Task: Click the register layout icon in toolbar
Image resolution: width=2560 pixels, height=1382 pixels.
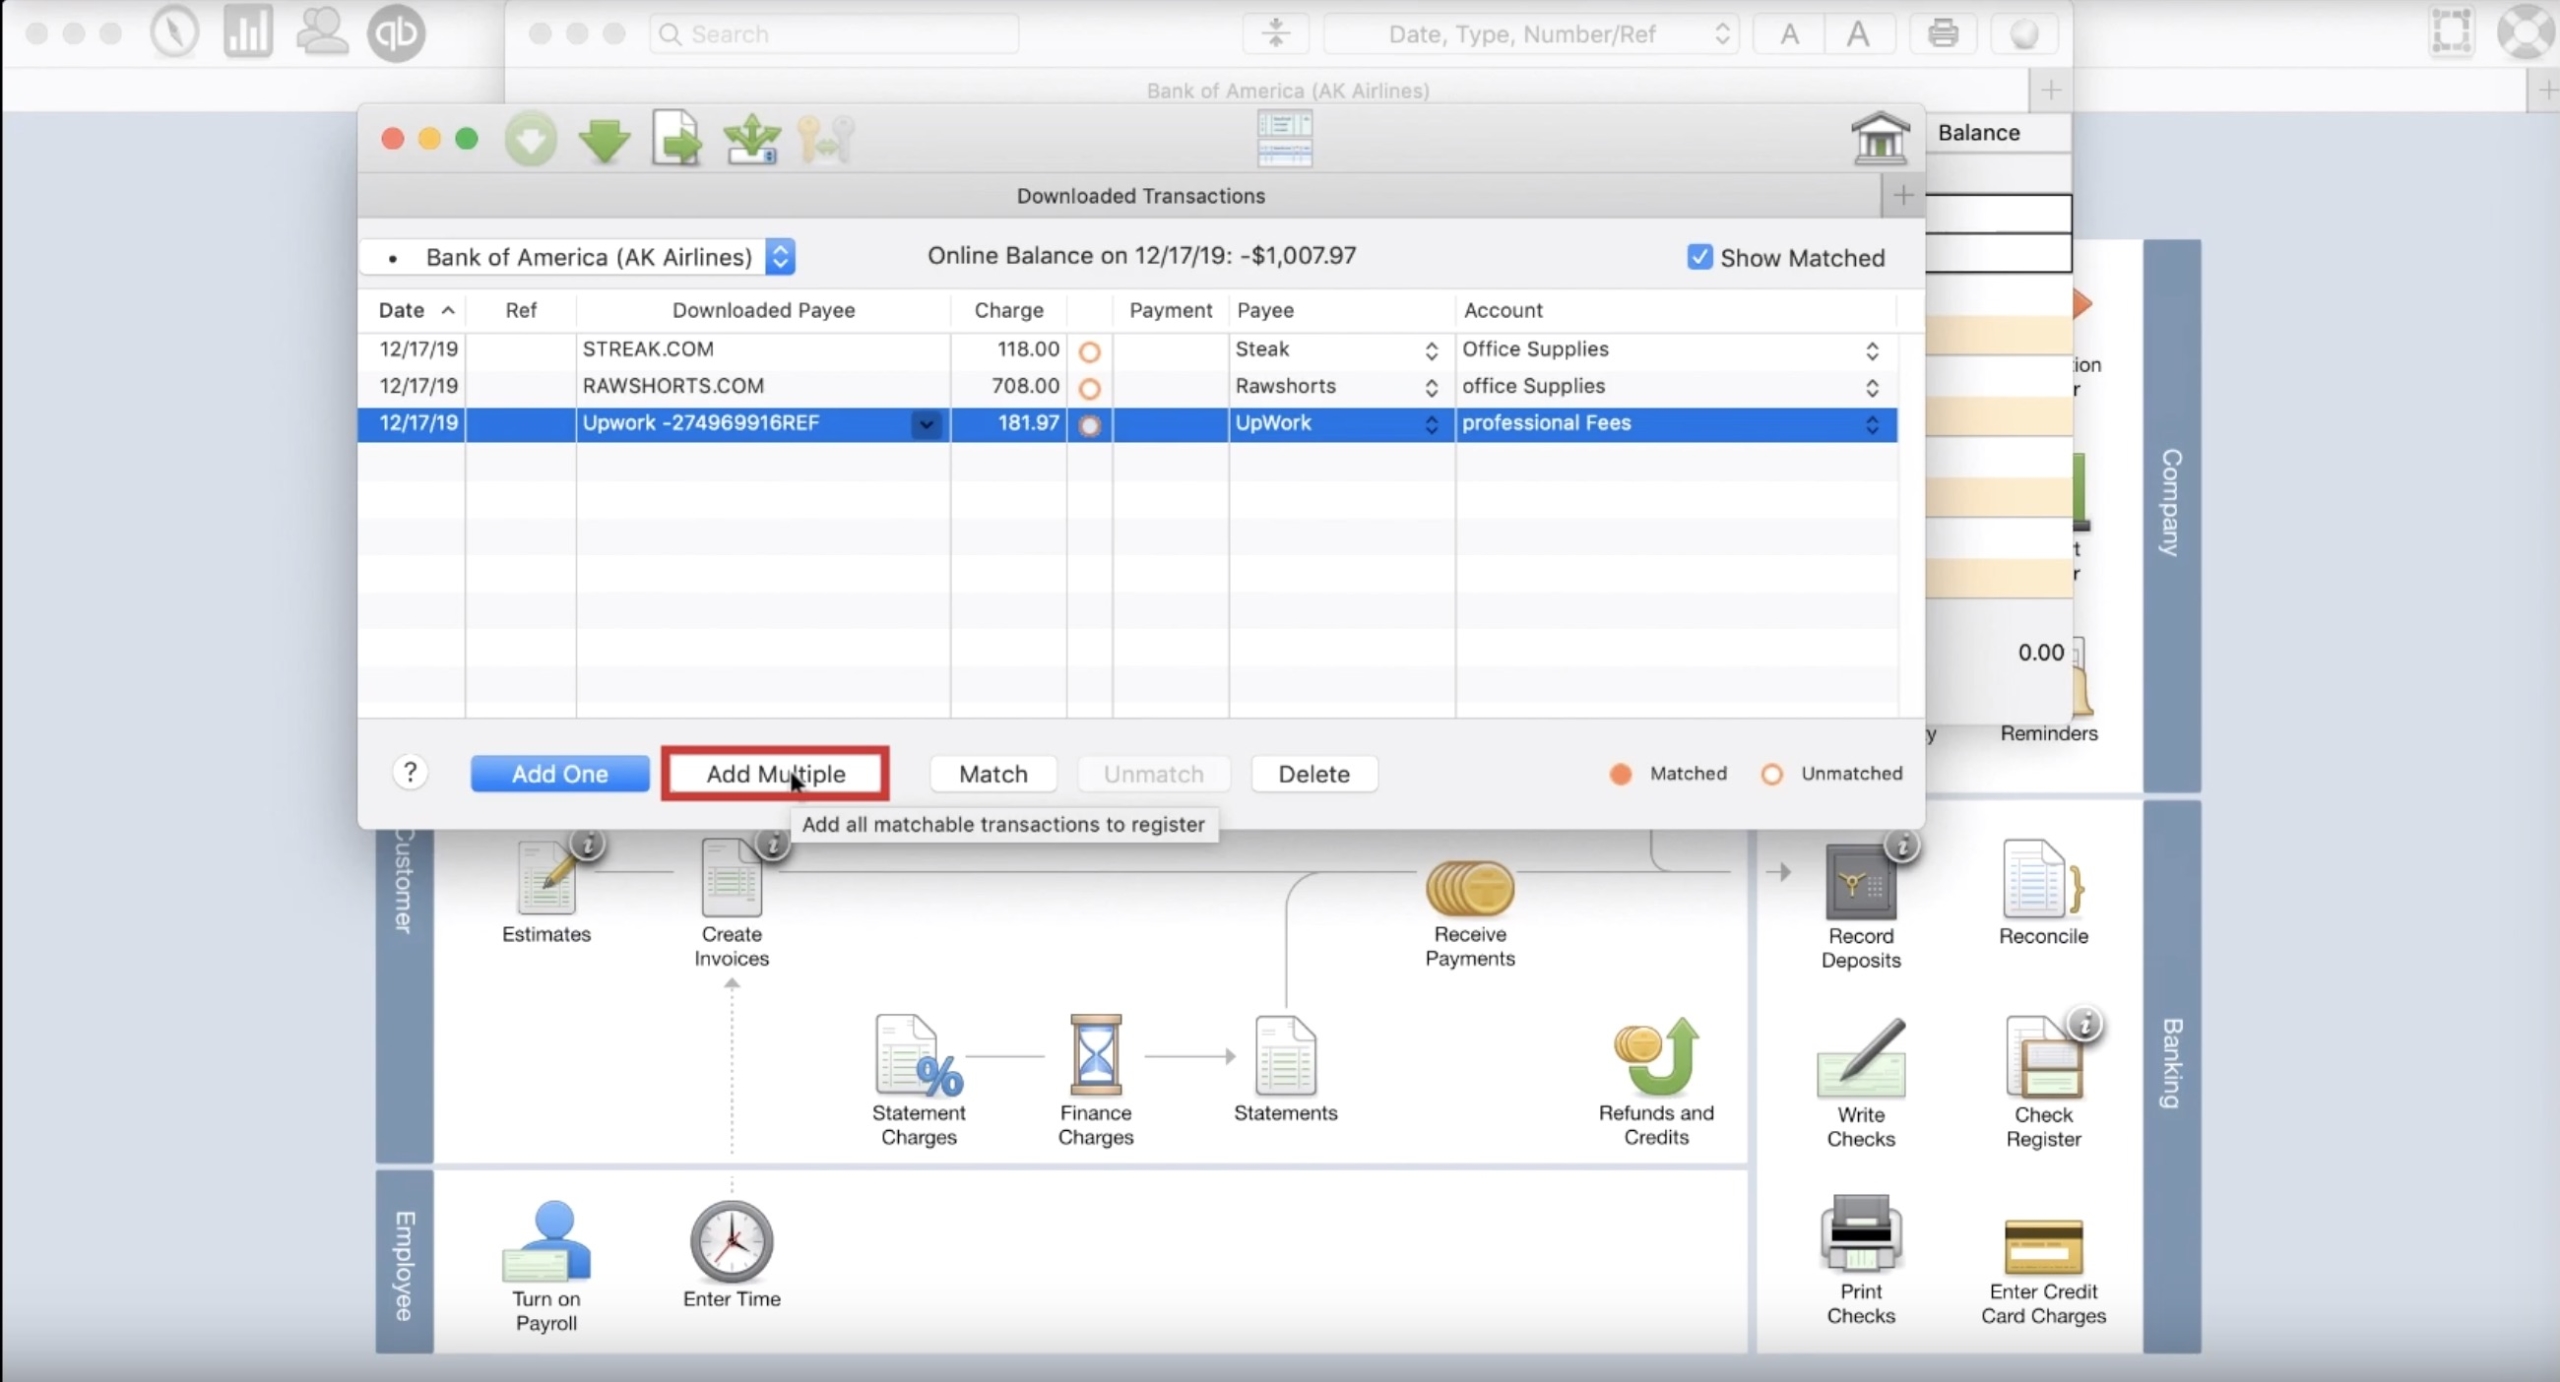Action: pyautogui.click(x=1285, y=139)
